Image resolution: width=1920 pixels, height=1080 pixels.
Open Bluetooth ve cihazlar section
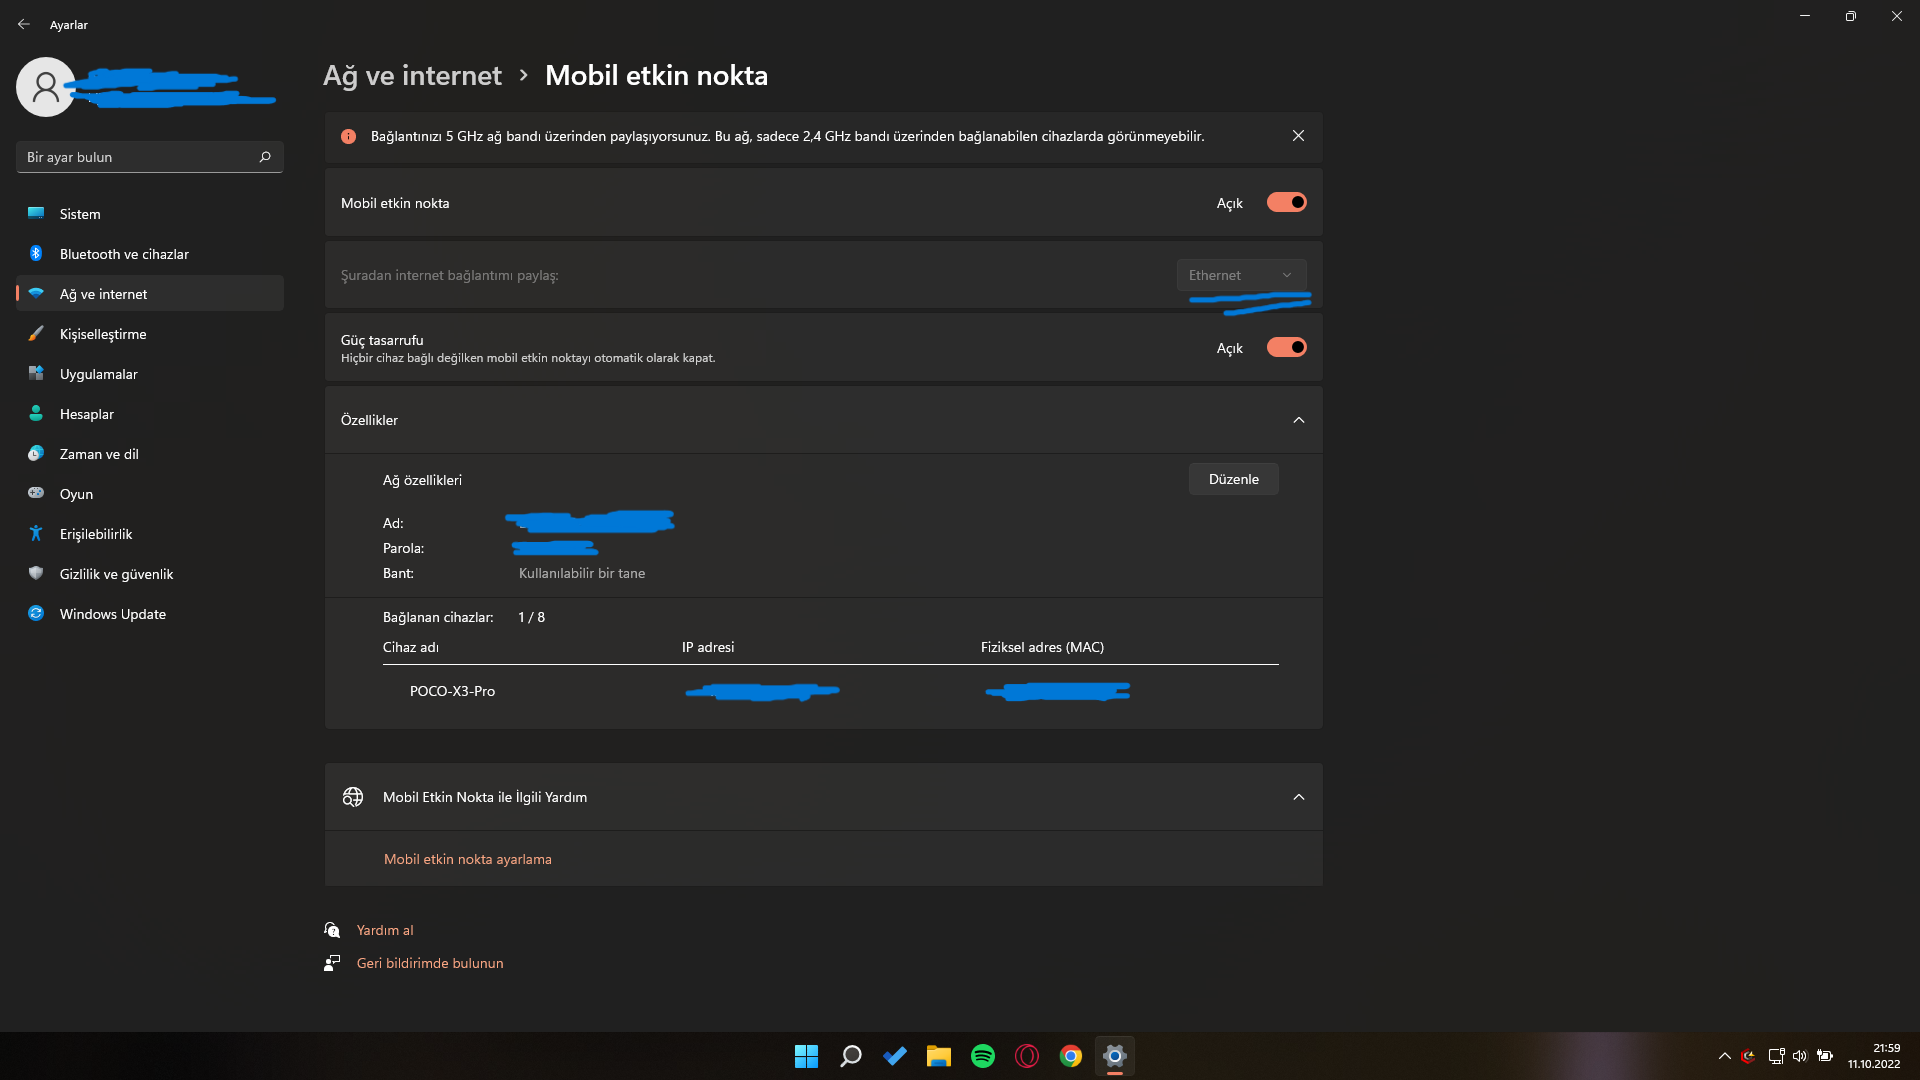tap(124, 254)
